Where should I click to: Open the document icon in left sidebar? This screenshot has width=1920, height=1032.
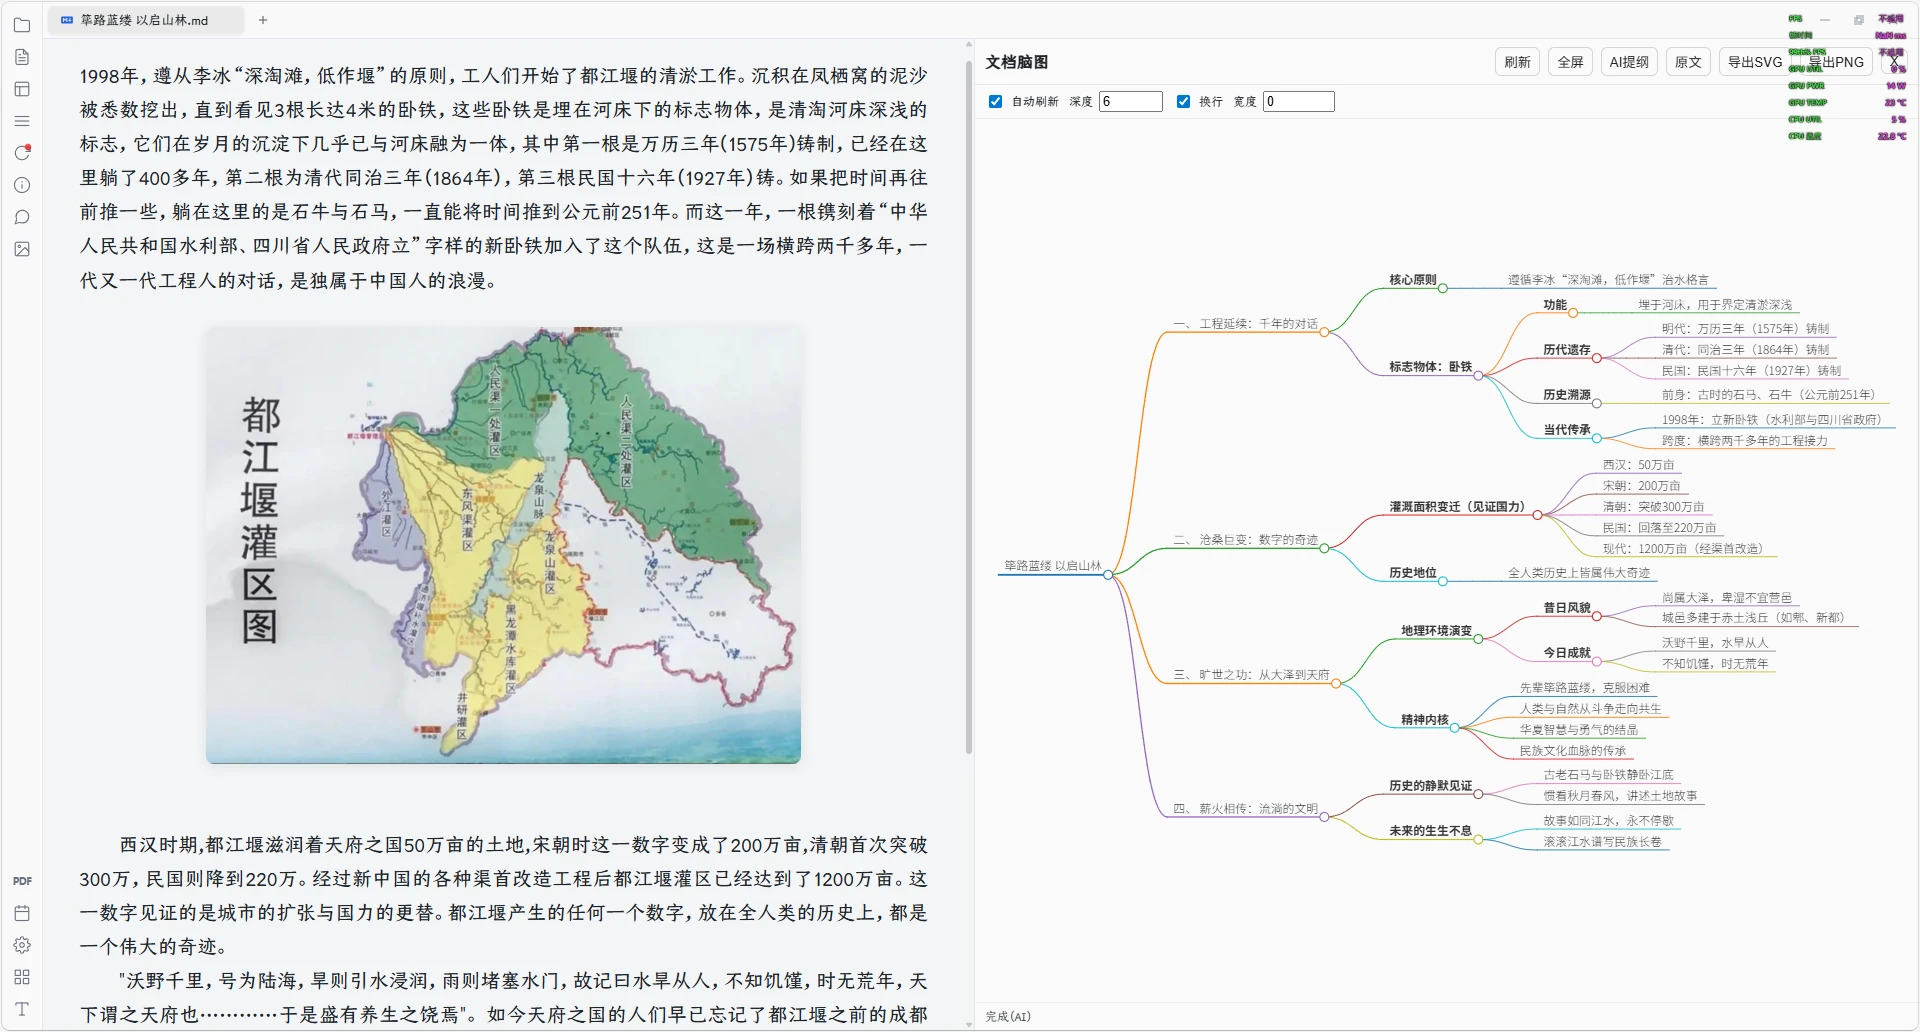22,57
